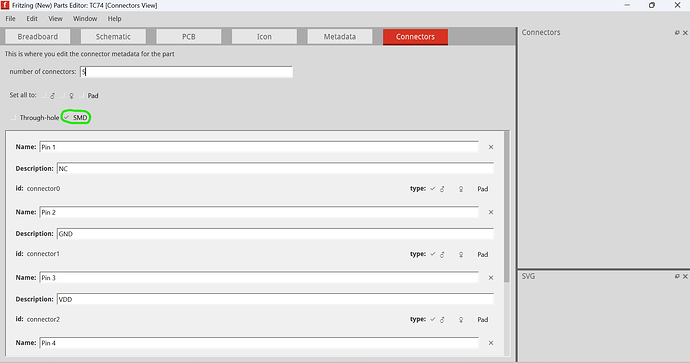690x363 pixels.
Task: Click the Pin 4 name field
Action: click(259, 343)
